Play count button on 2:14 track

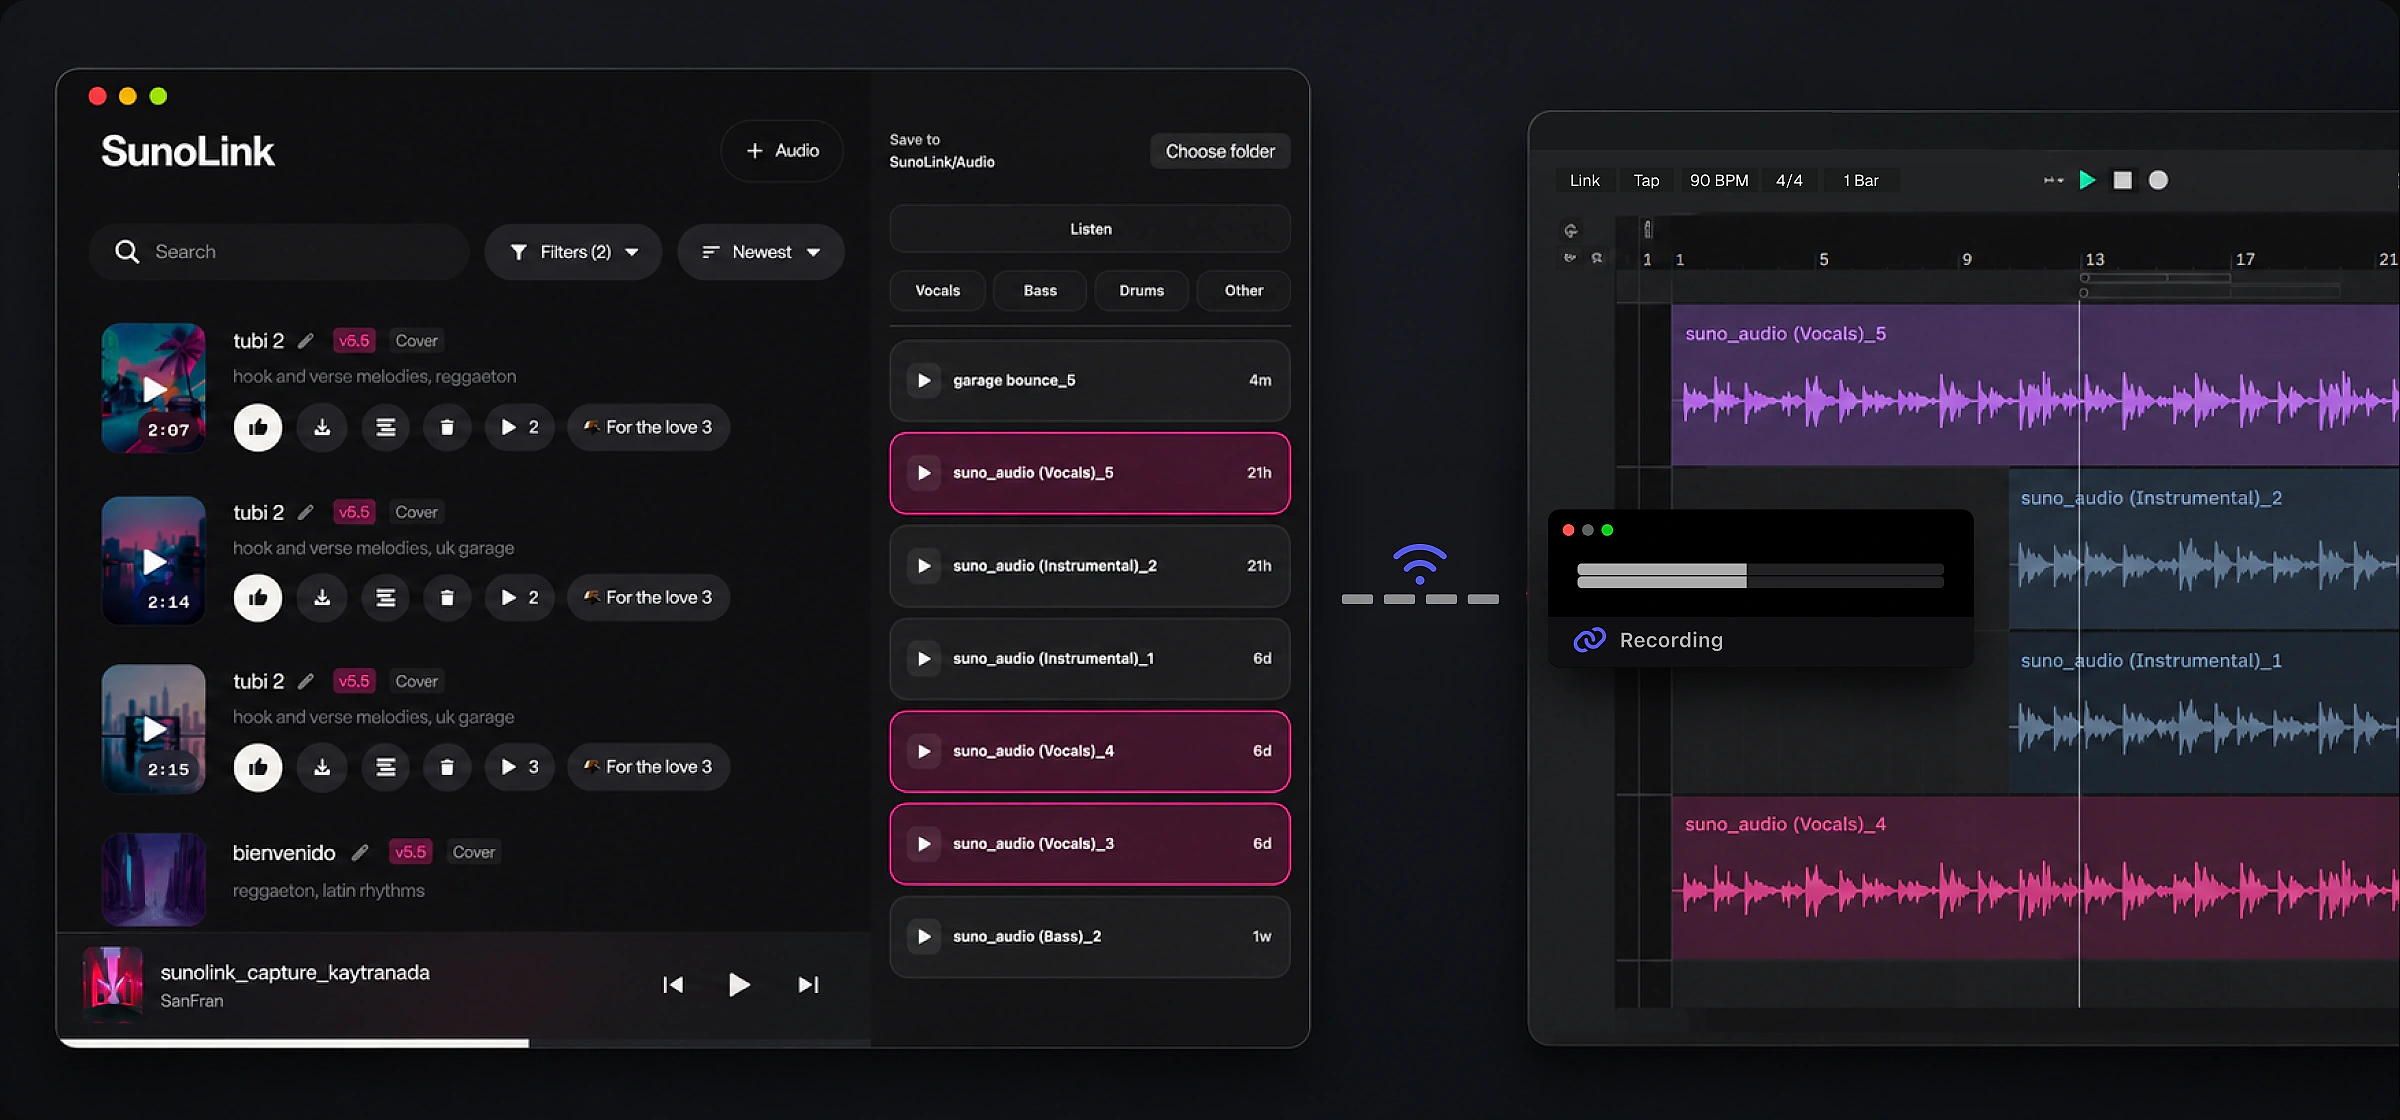[x=520, y=598]
